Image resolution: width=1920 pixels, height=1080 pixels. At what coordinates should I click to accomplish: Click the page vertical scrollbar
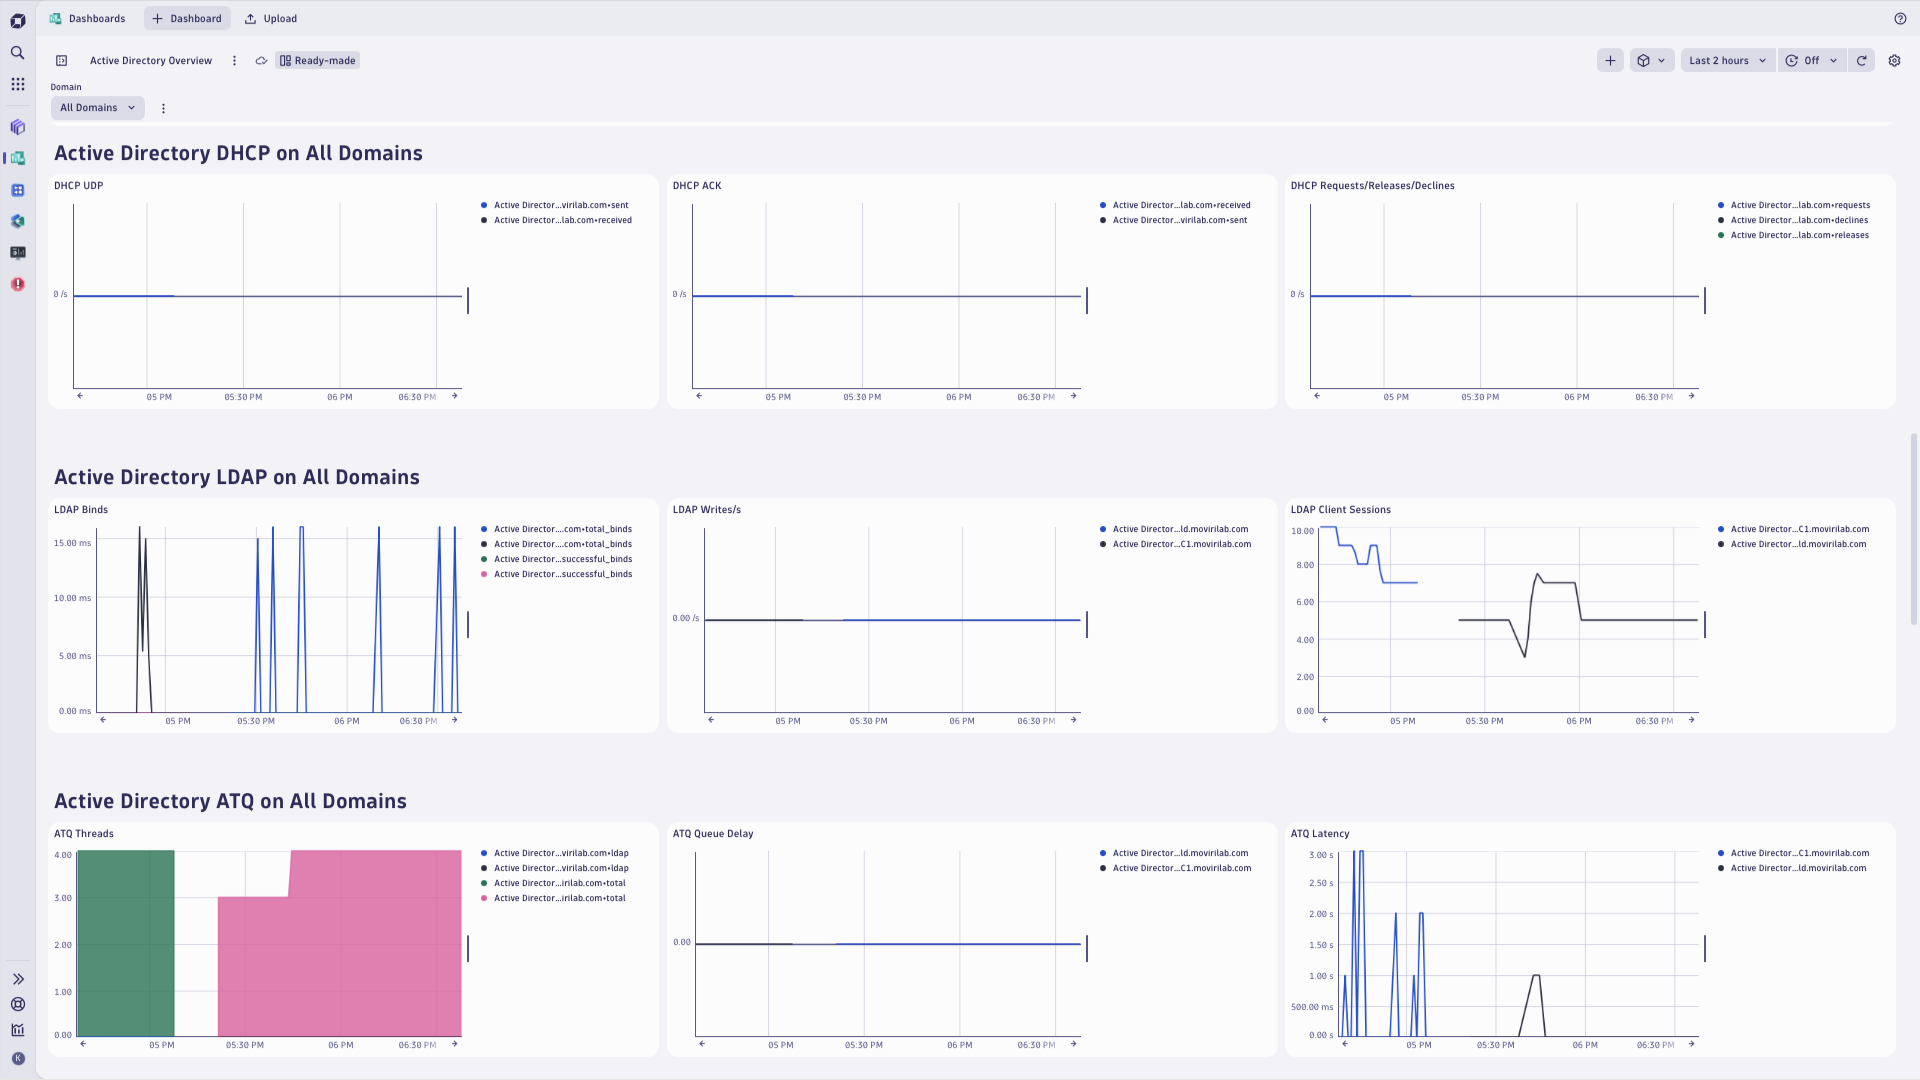(1913, 529)
